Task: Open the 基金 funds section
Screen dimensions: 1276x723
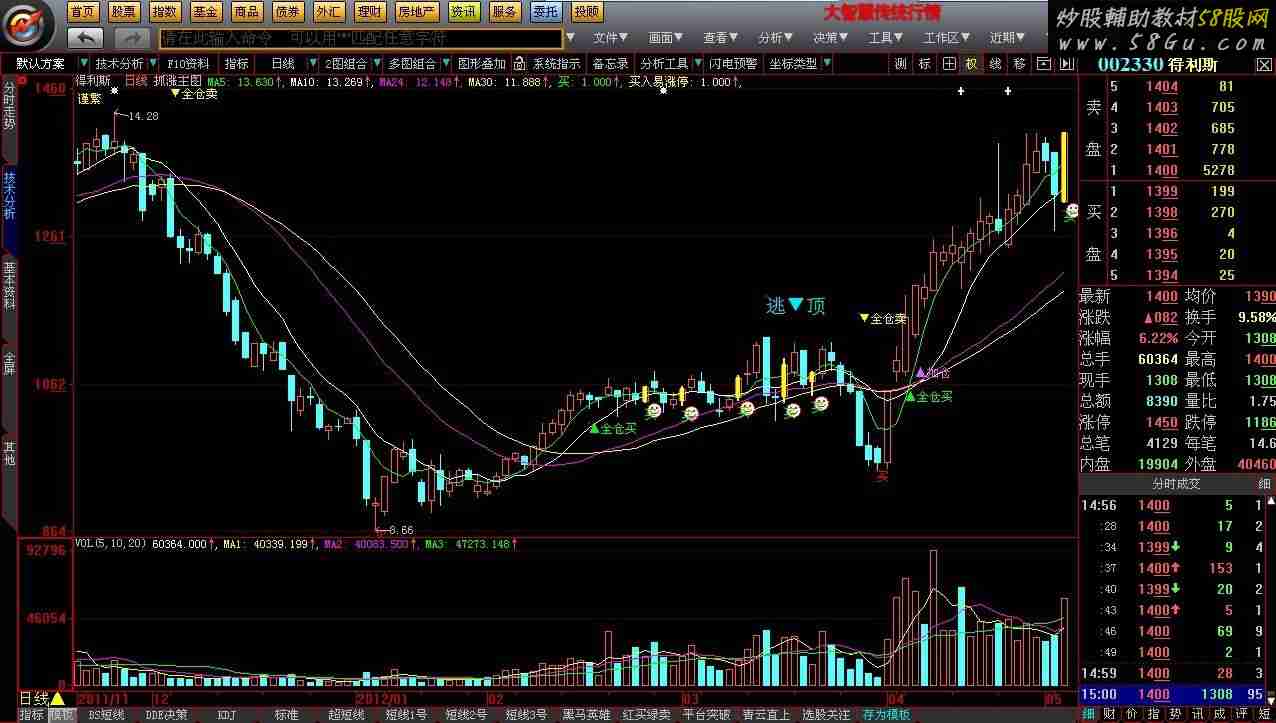Action: pos(206,12)
